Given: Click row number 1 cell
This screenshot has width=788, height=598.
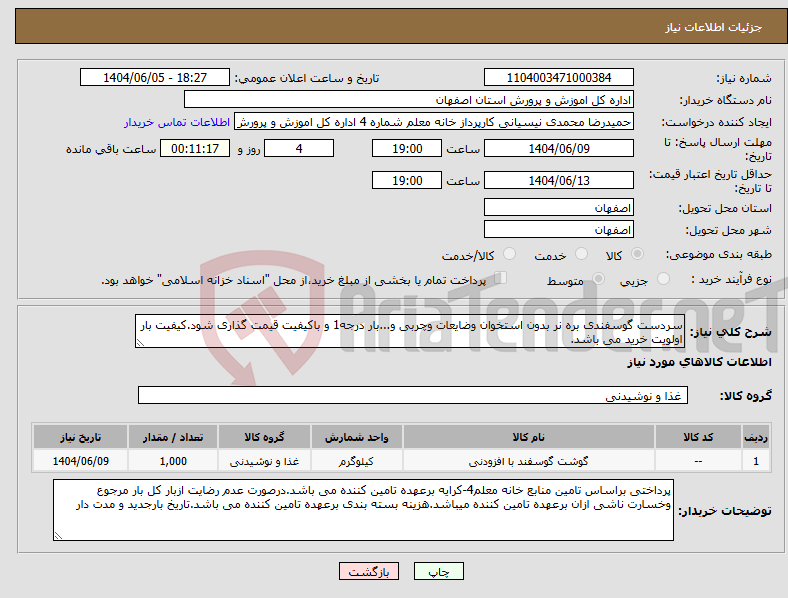Looking at the screenshot, I should click(756, 461).
